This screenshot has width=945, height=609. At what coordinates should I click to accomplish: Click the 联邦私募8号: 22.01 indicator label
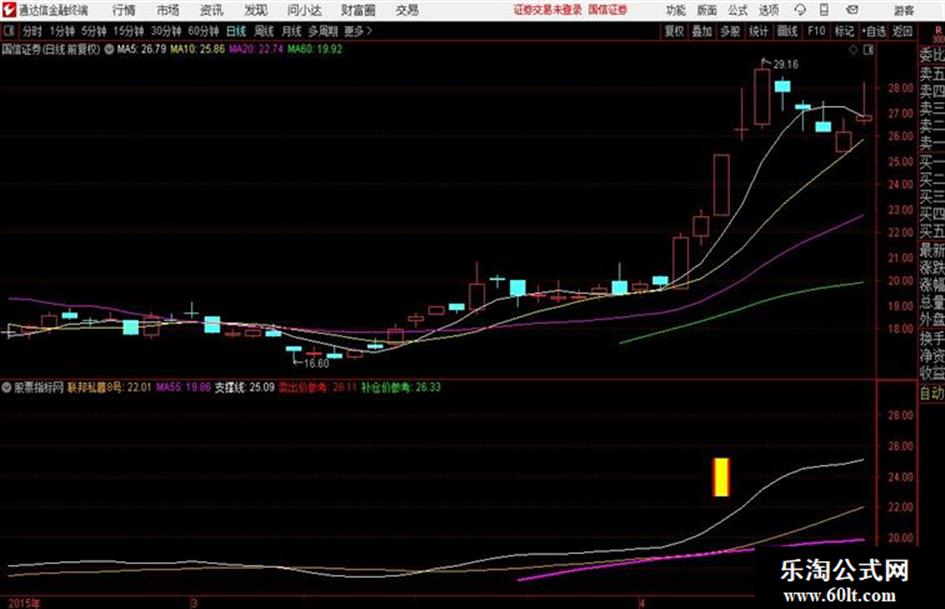click(x=109, y=387)
